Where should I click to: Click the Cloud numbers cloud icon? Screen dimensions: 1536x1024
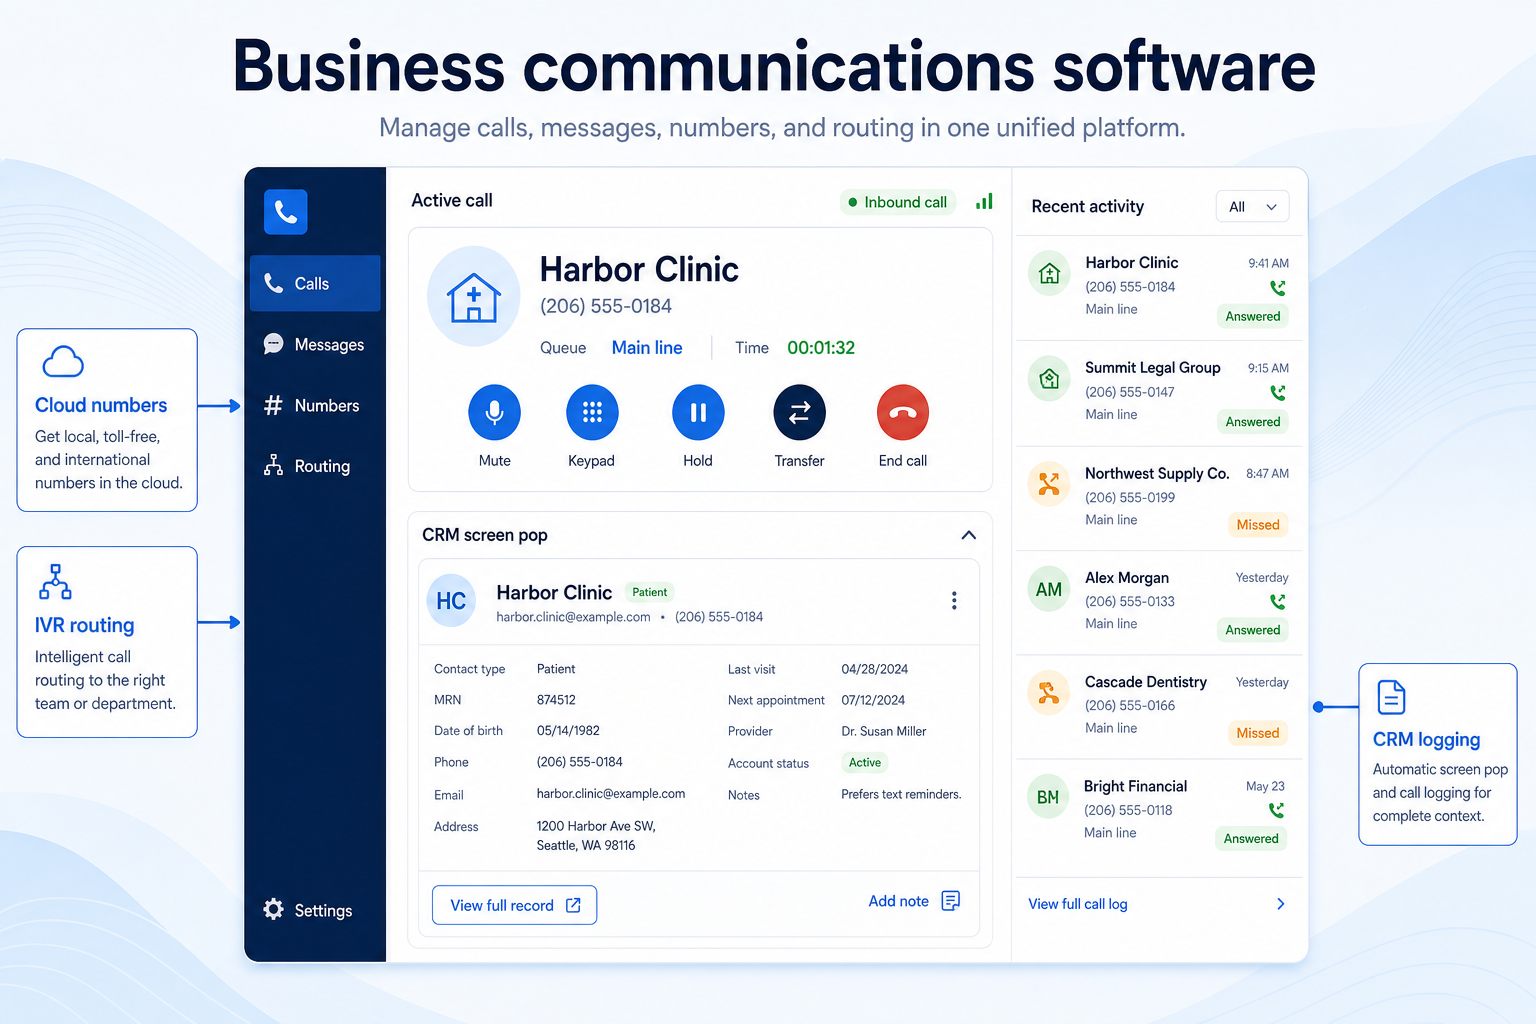63,362
